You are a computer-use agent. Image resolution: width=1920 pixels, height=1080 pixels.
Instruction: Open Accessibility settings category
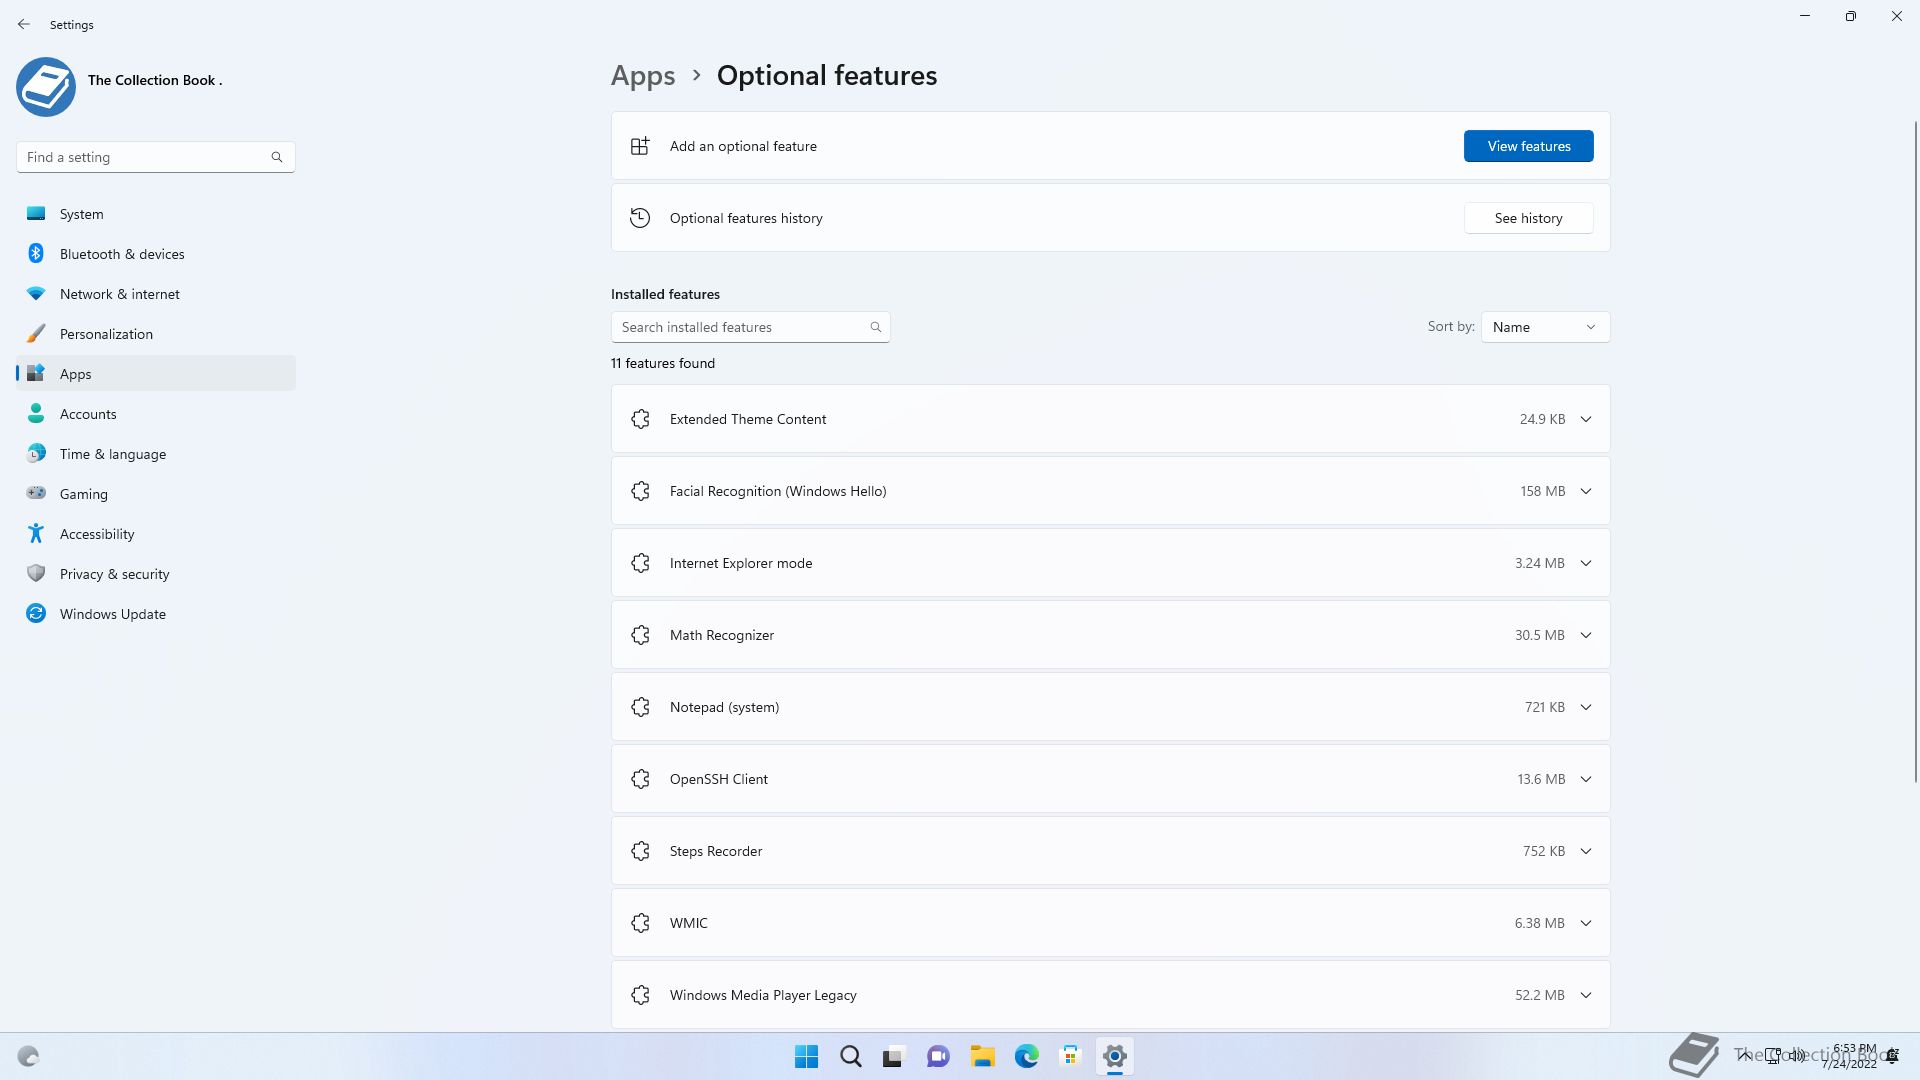click(x=156, y=534)
